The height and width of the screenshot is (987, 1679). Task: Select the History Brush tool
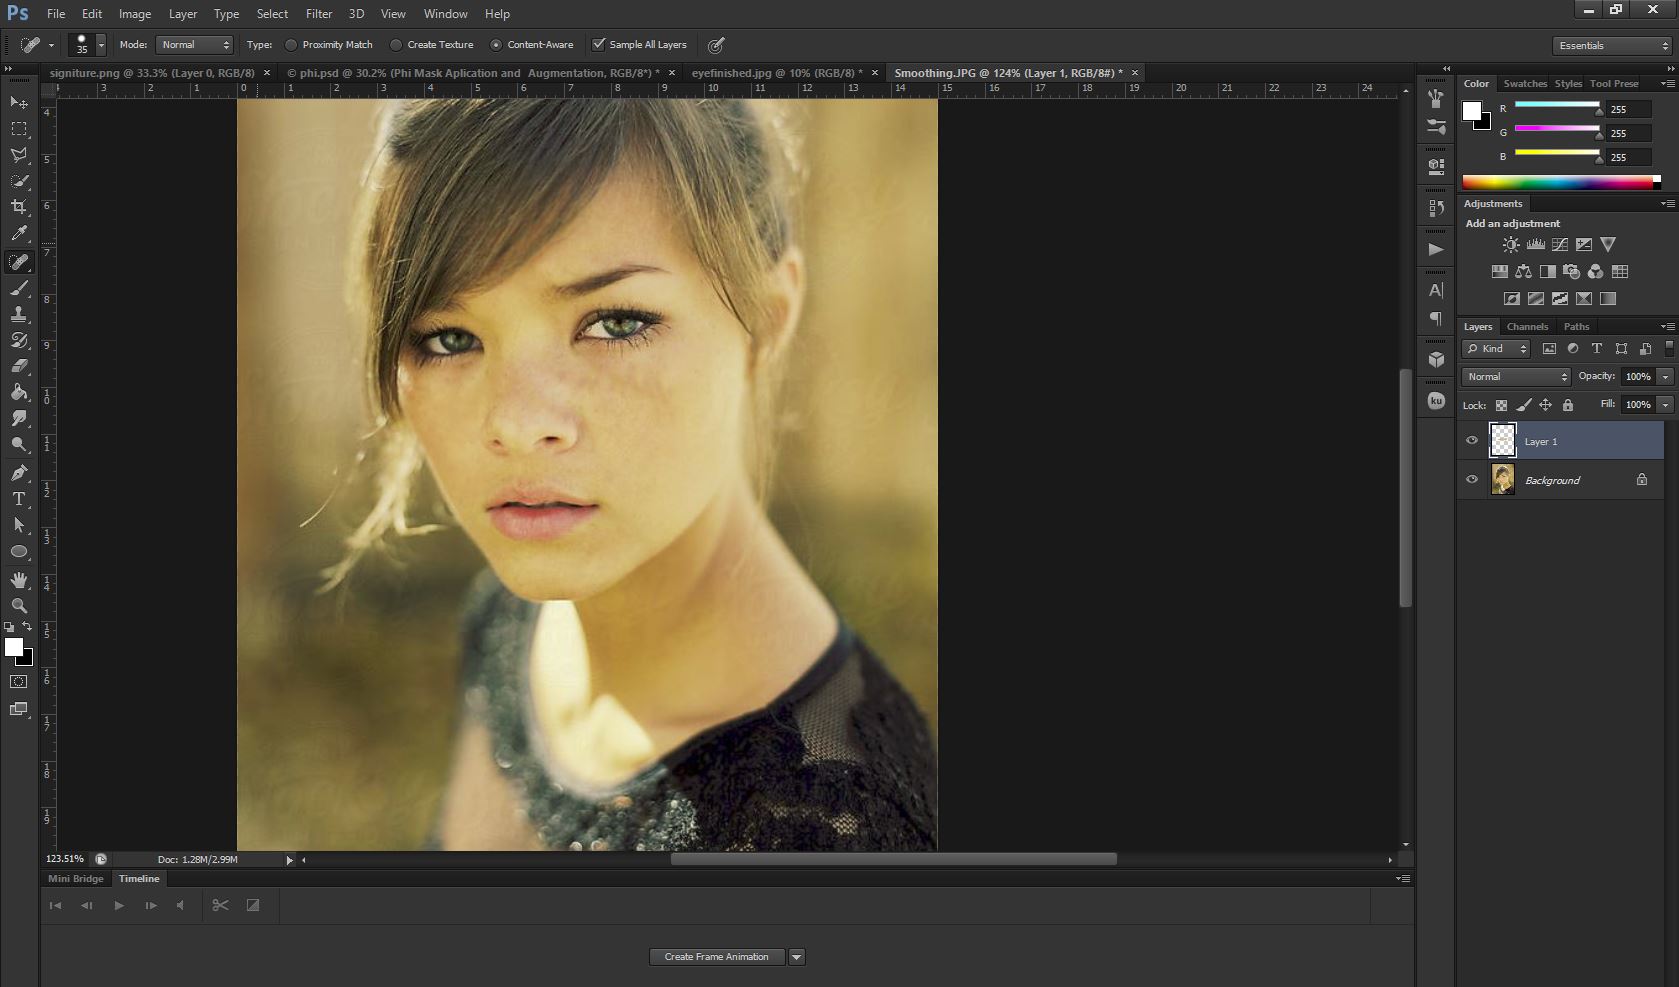pyautogui.click(x=19, y=340)
